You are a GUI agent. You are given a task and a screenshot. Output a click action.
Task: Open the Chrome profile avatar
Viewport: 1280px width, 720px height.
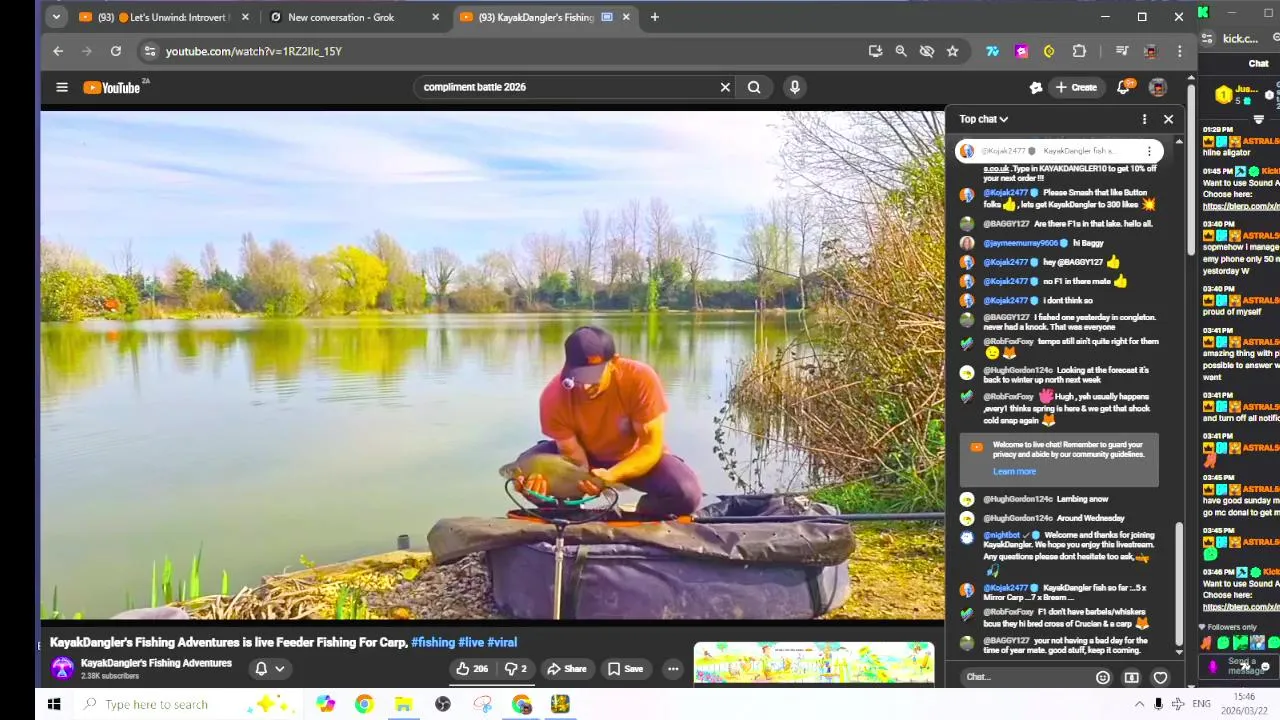tap(1151, 51)
